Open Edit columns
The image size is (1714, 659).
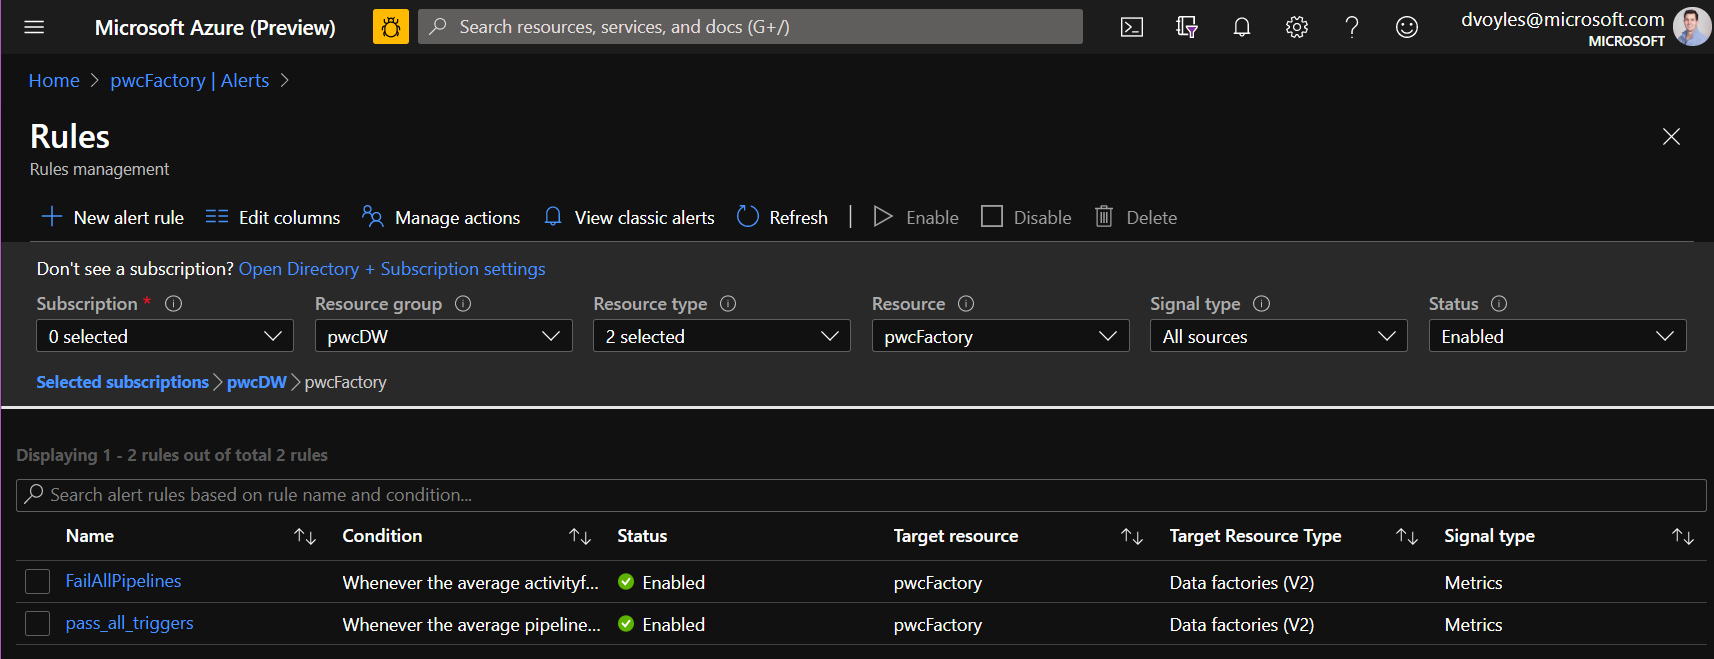point(273,217)
